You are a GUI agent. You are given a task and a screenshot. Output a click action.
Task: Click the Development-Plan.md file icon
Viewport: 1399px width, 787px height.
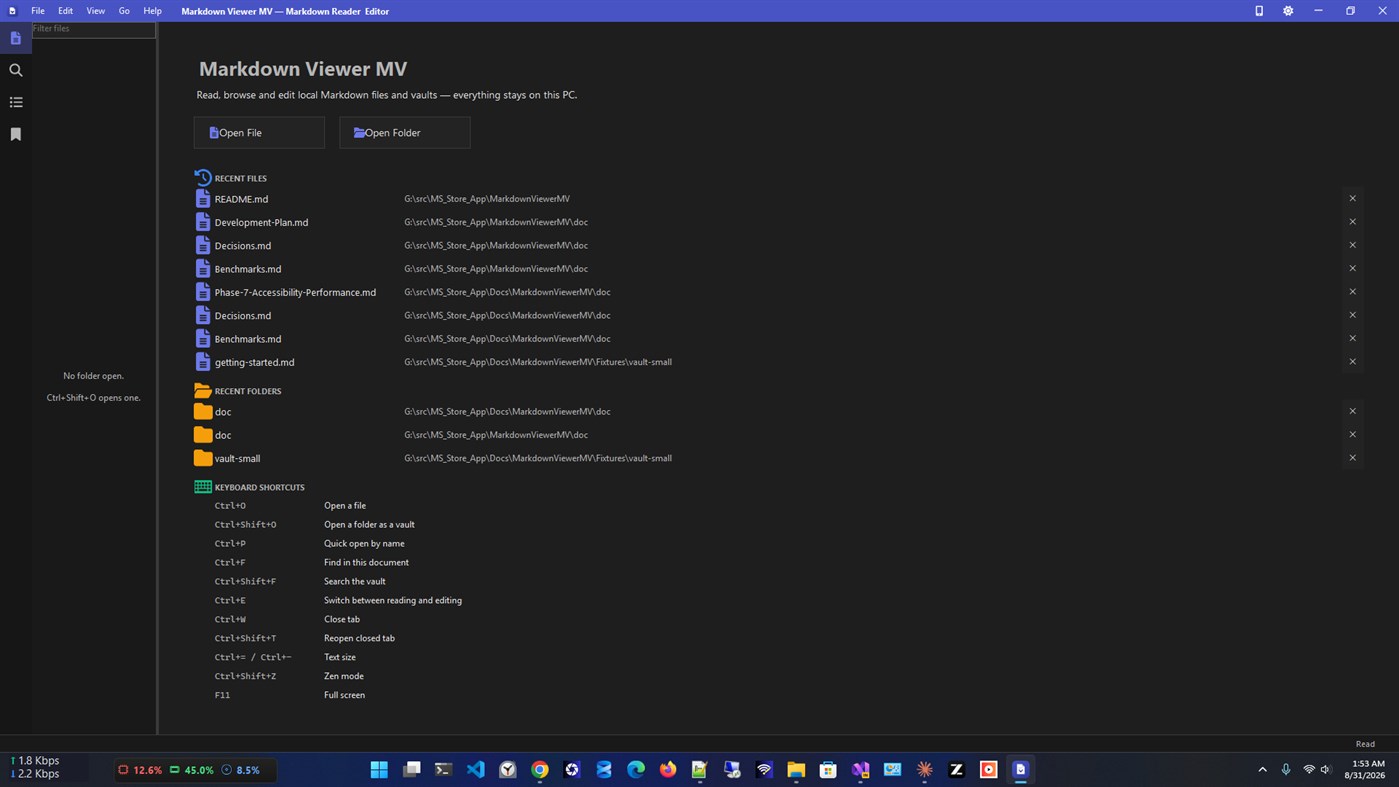203,222
